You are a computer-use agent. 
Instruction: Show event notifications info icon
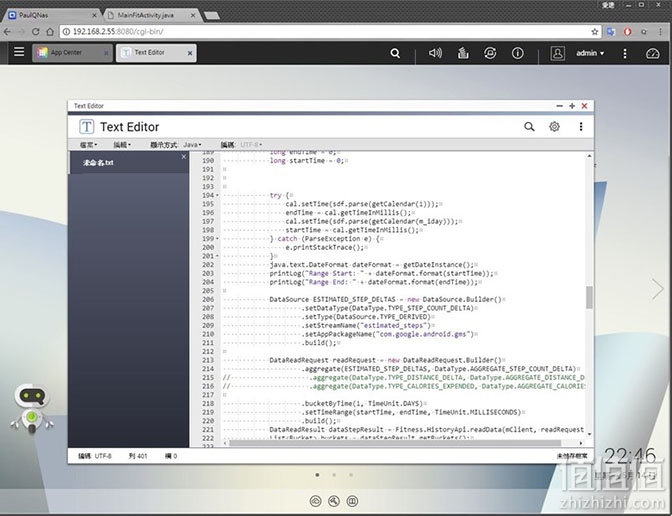(x=518, y=53)
